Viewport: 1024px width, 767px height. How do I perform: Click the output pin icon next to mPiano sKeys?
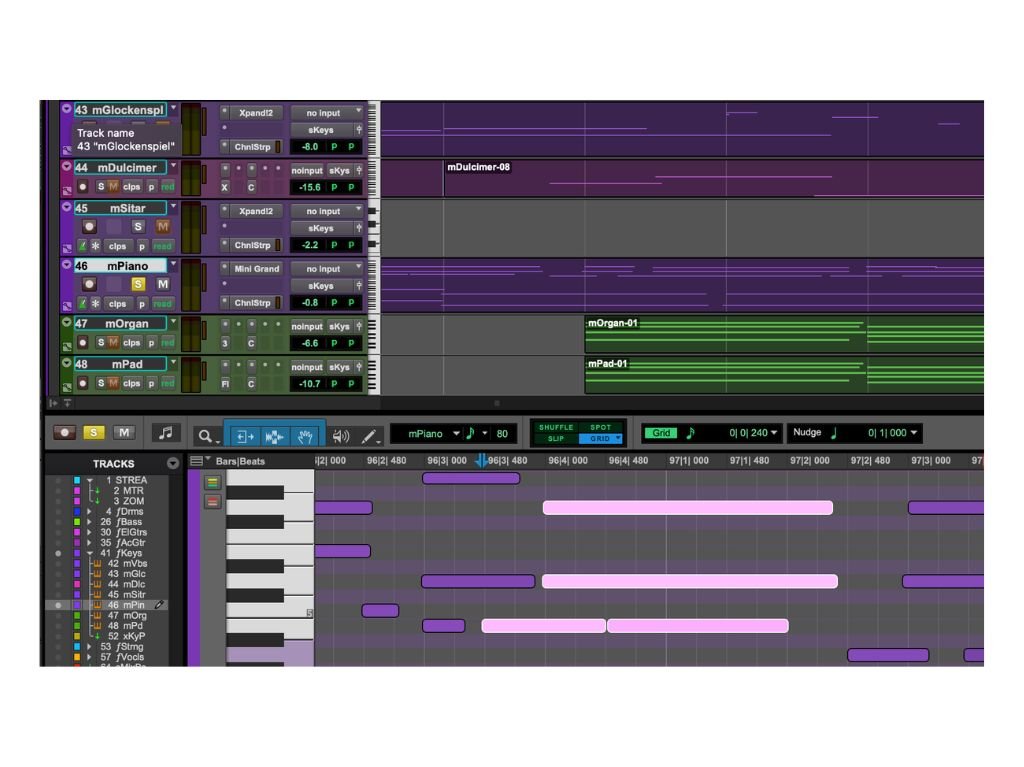(x=359, y=286)
